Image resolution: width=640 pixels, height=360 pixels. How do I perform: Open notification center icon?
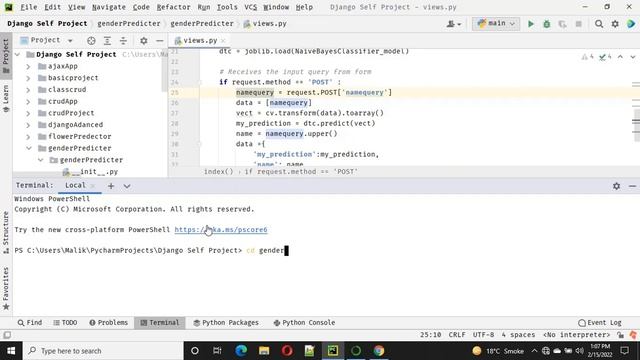coord(624,351)
